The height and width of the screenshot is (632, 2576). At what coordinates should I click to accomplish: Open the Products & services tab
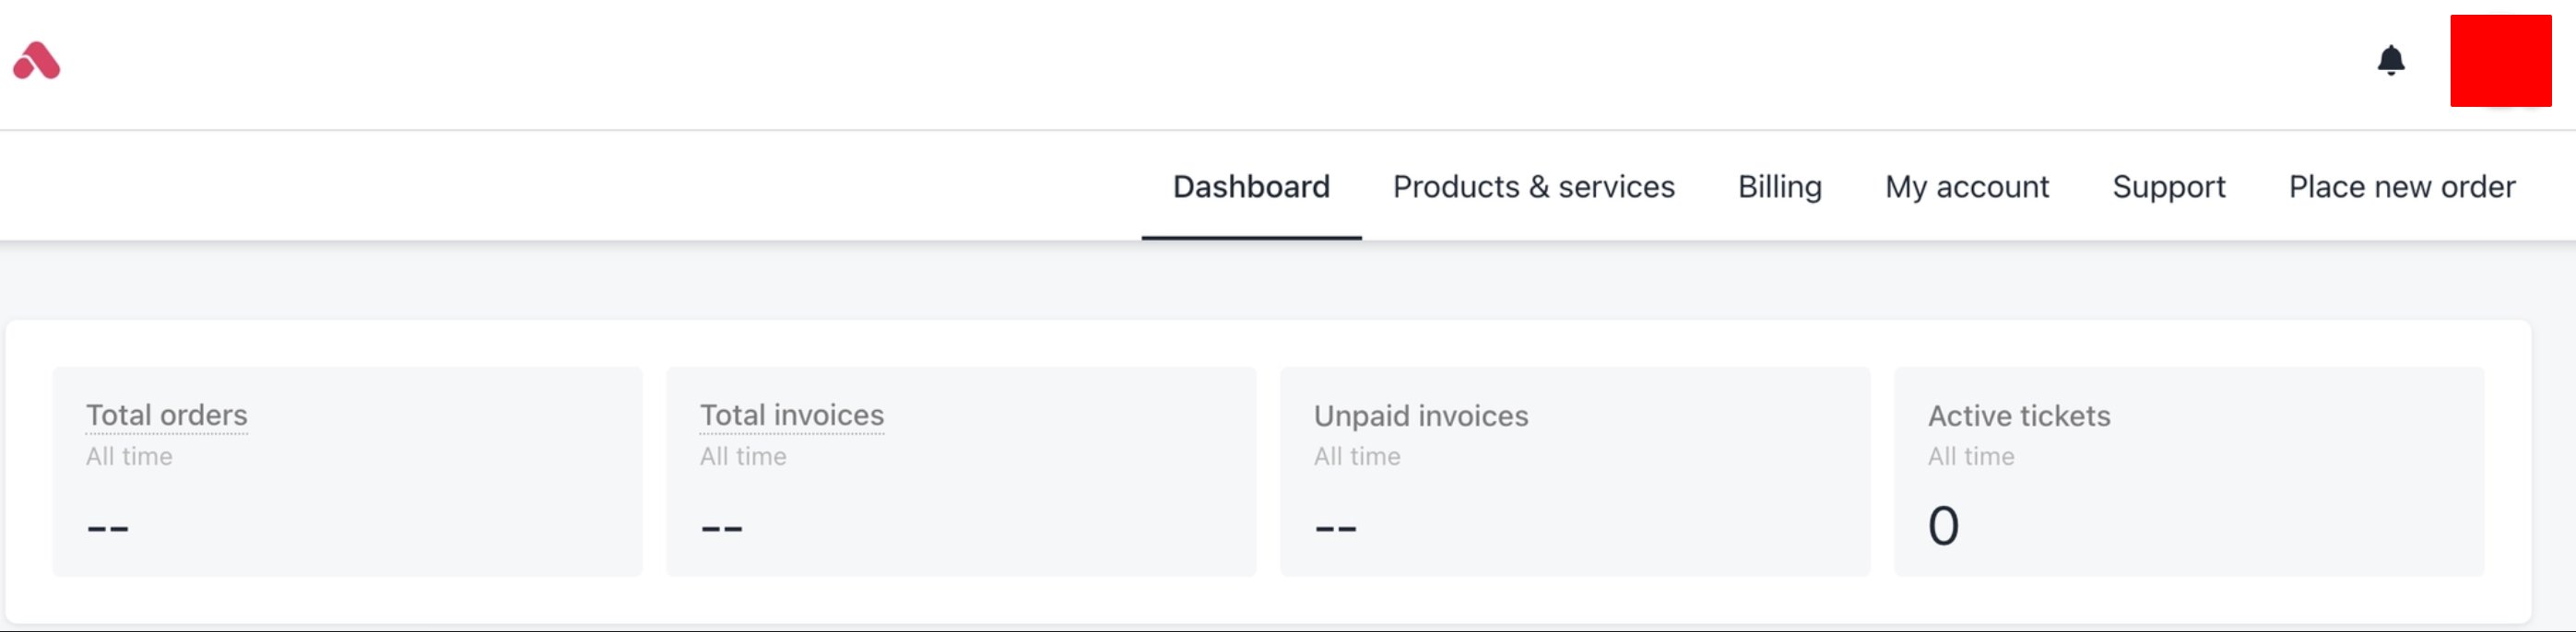(x=1533, y=187)
